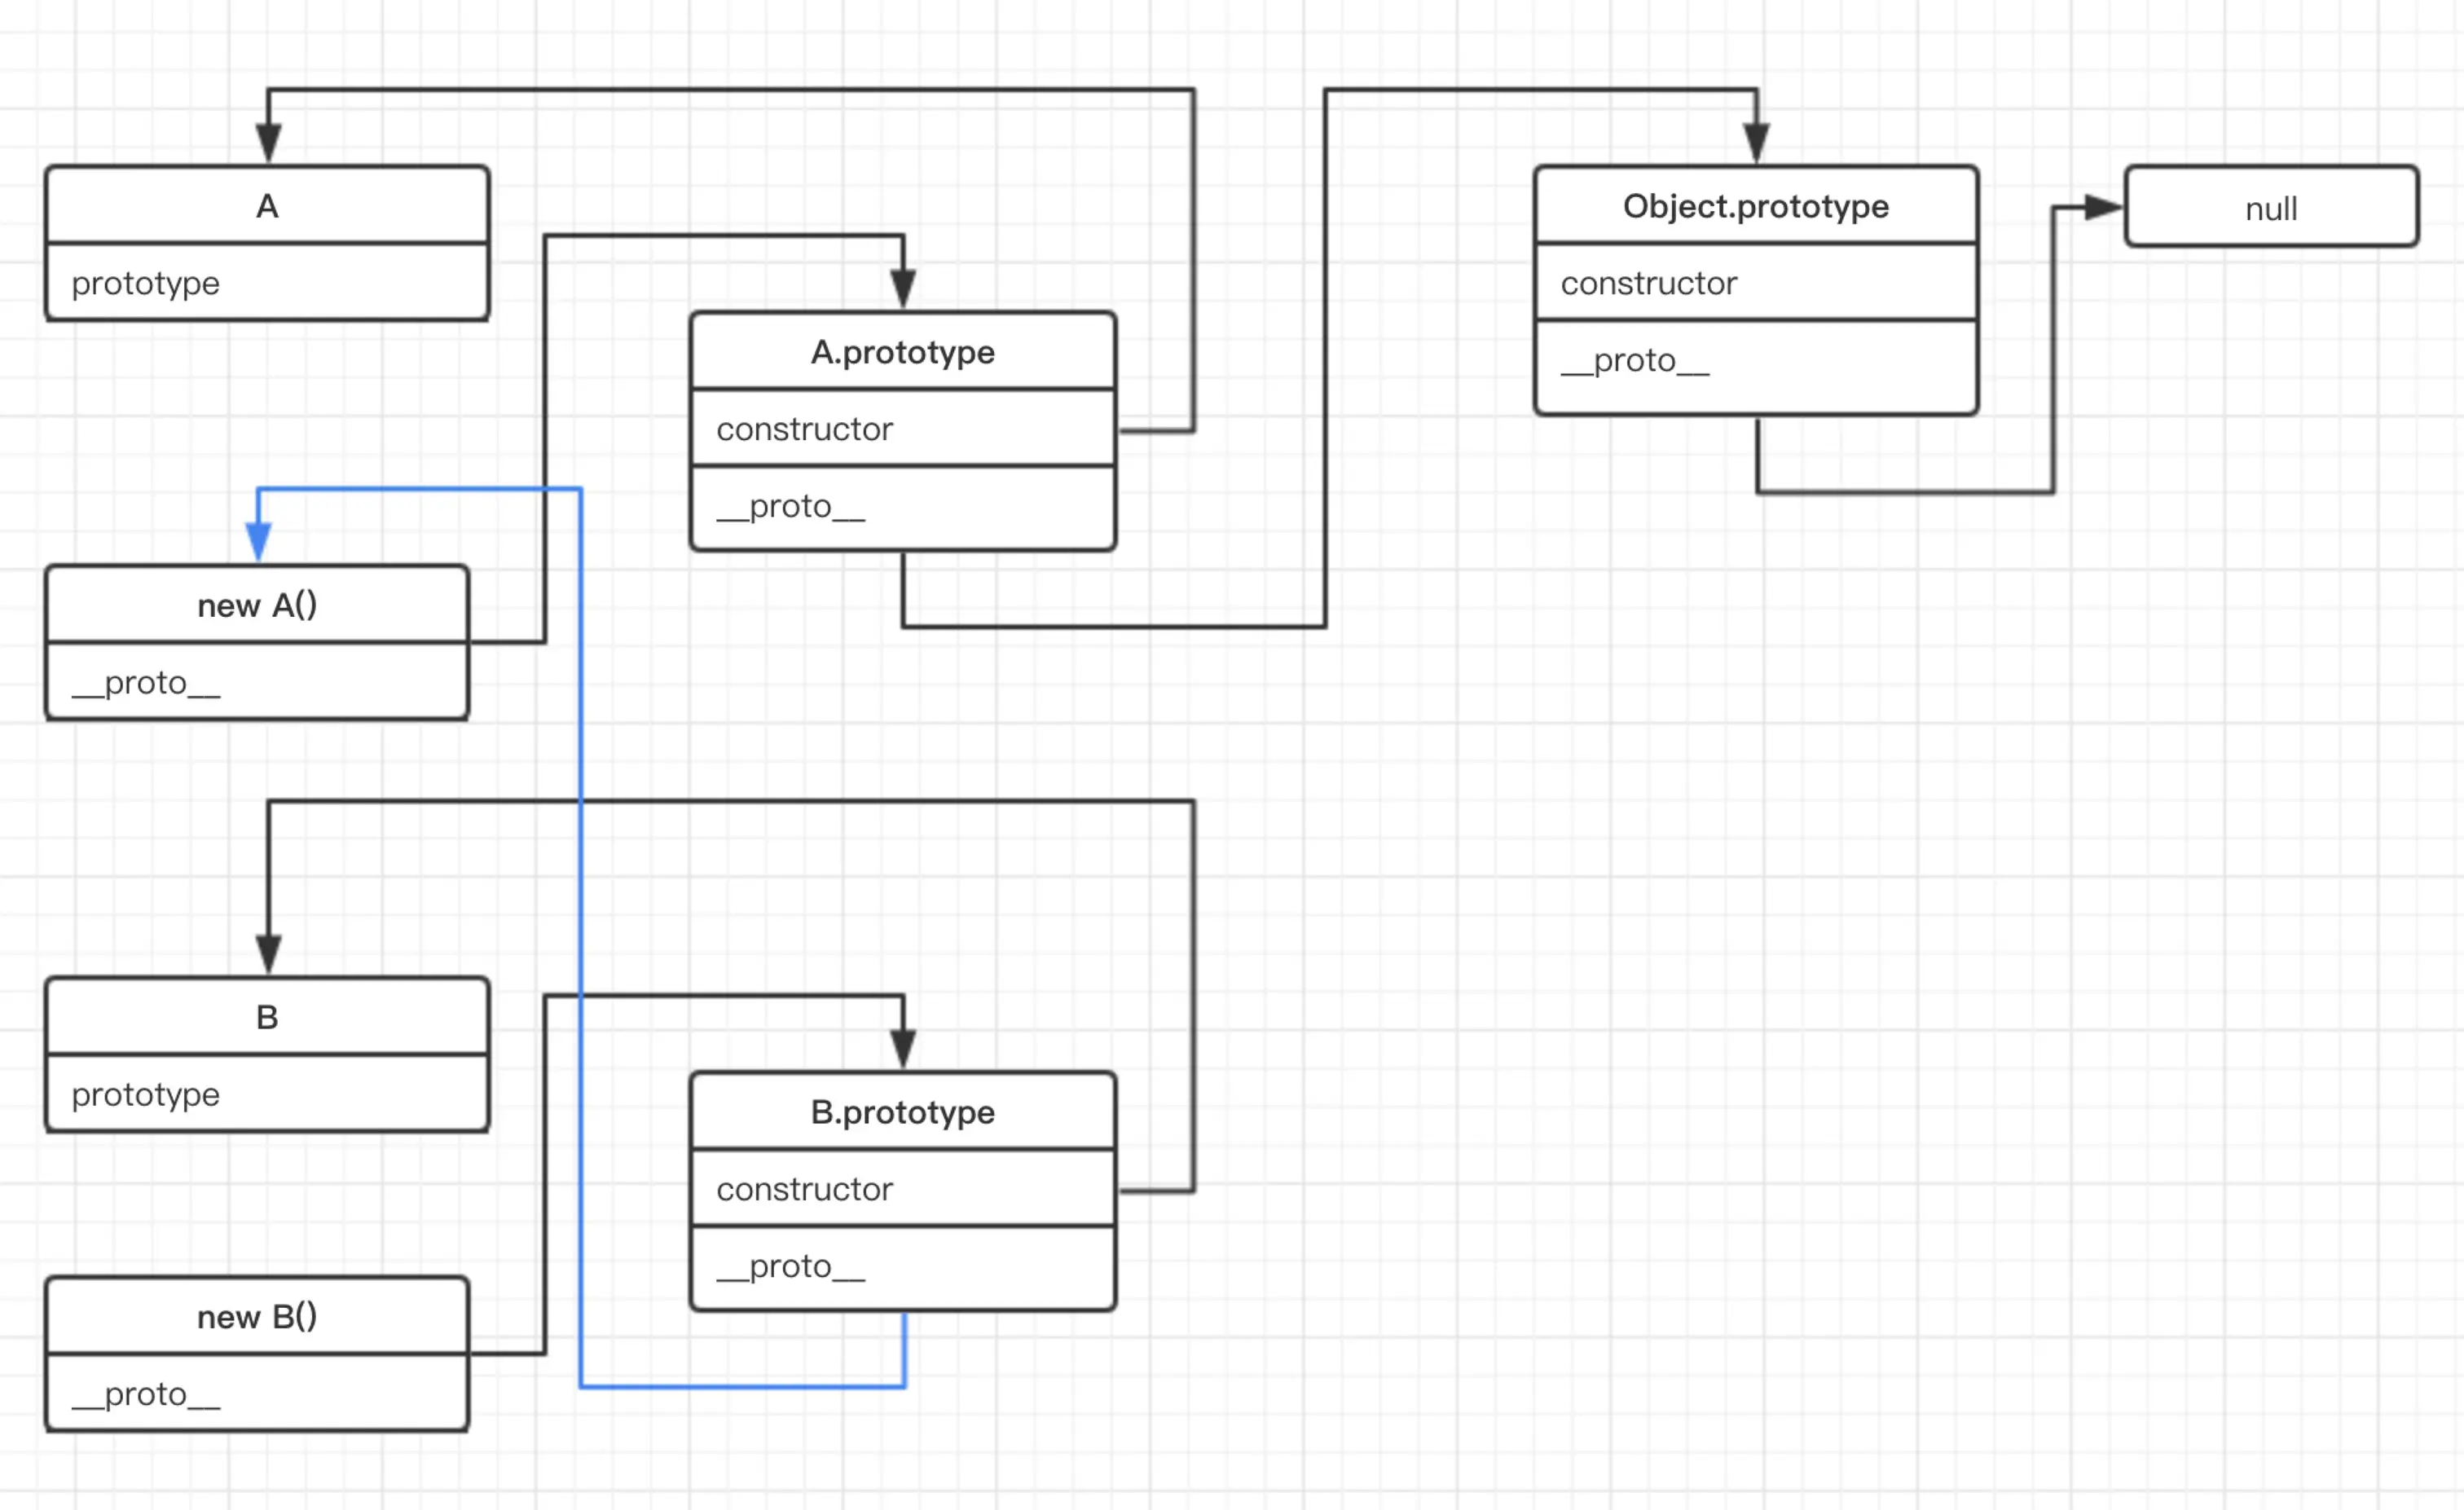Select the box titled B
The width and height of the screenshot is (2464, 1510).
pos(267,1017)
